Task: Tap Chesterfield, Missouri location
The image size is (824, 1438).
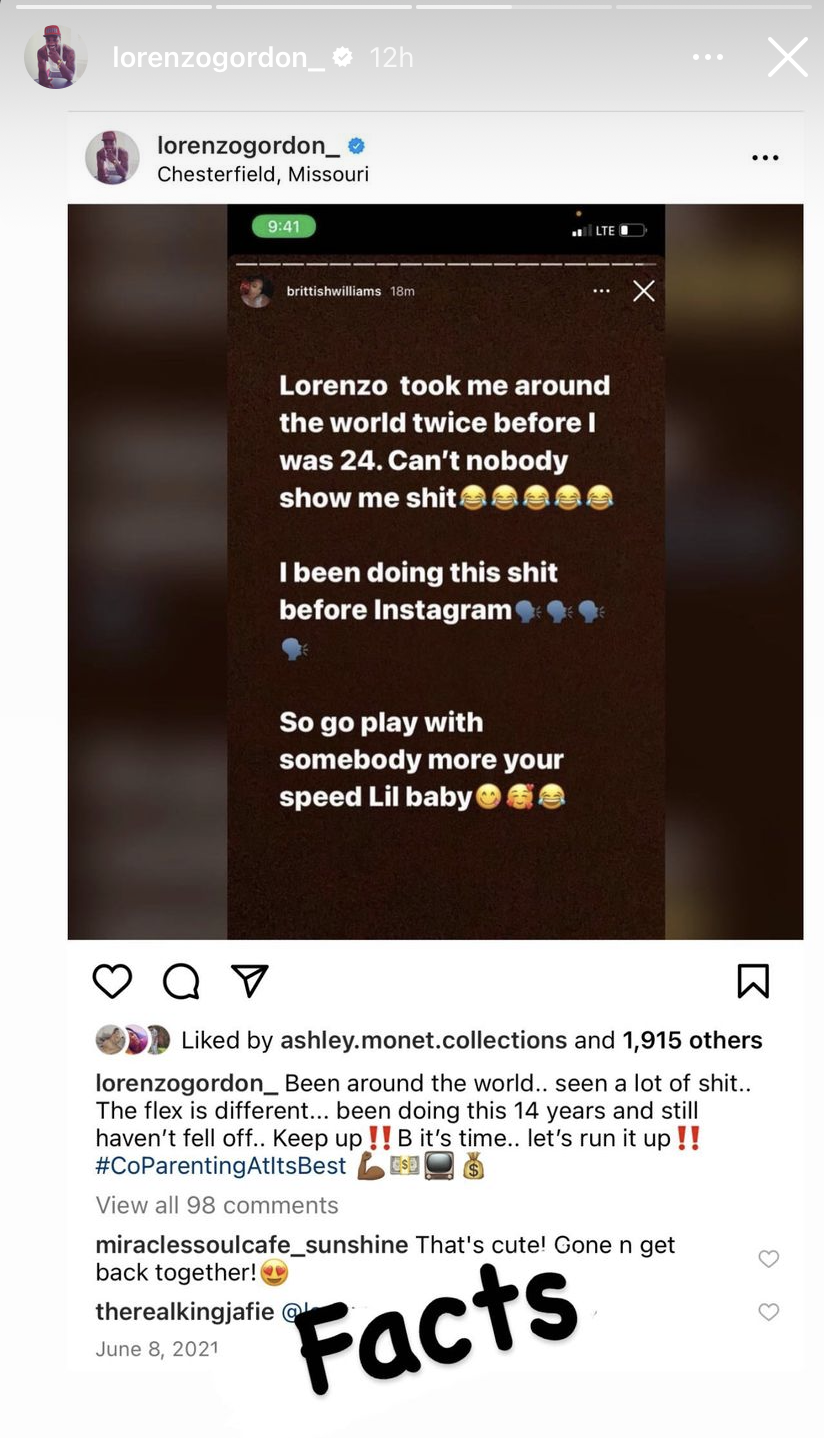Action: coord(263,174)
